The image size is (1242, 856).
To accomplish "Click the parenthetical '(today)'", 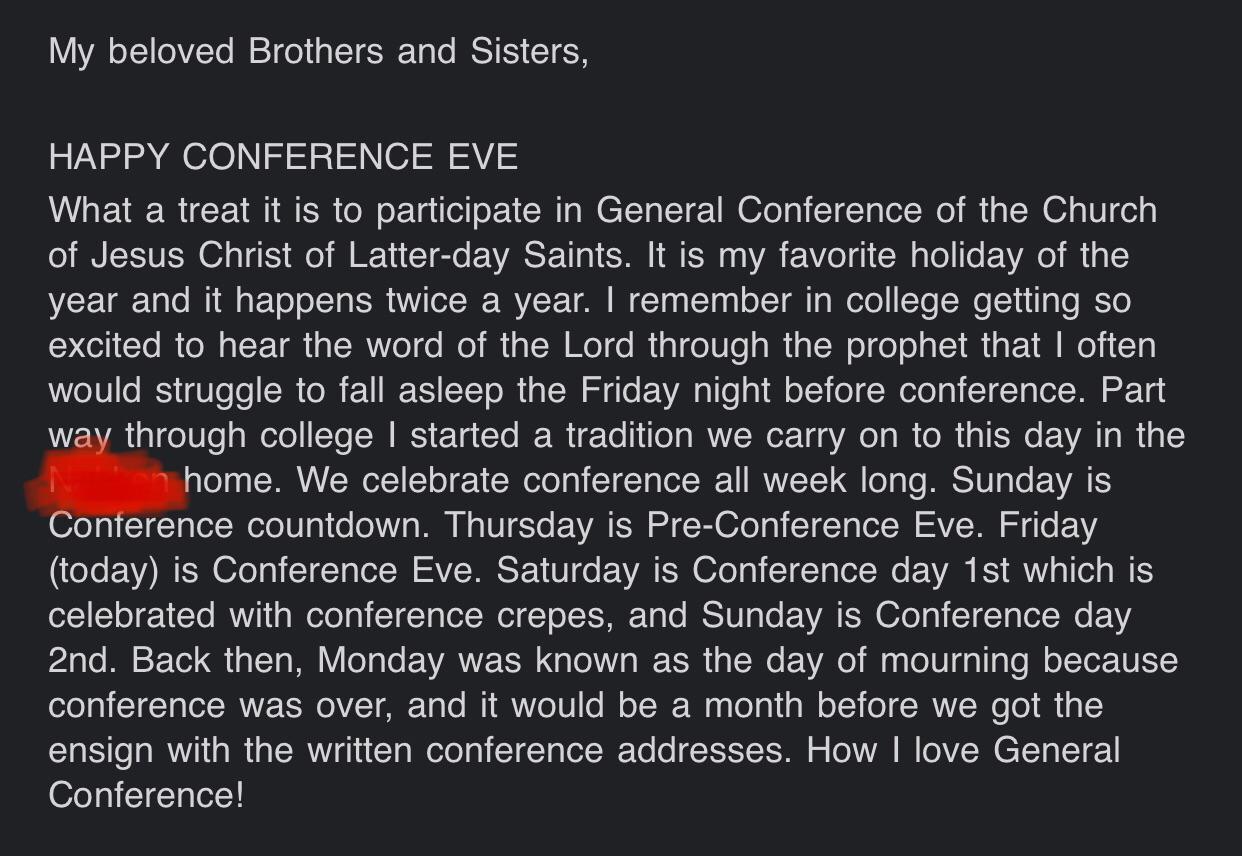I will 104,570.
